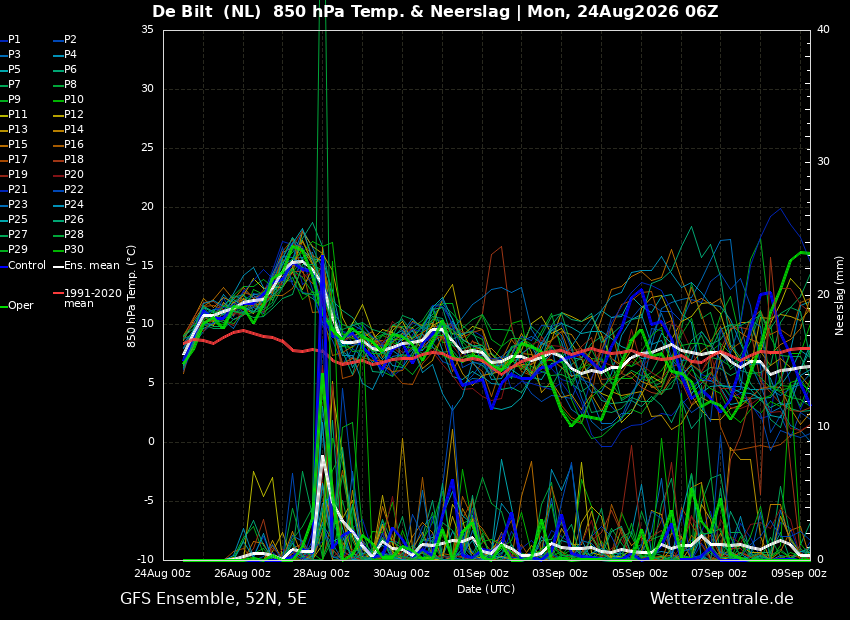Click the P1 legend label
The width and height of the screenshot is (850, 620).
pos(14,40)
